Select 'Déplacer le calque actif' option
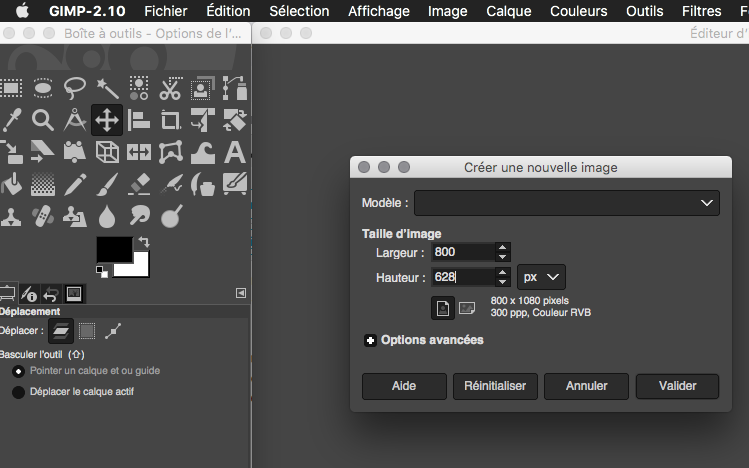749x468 pixels. (x=73, y=392)
